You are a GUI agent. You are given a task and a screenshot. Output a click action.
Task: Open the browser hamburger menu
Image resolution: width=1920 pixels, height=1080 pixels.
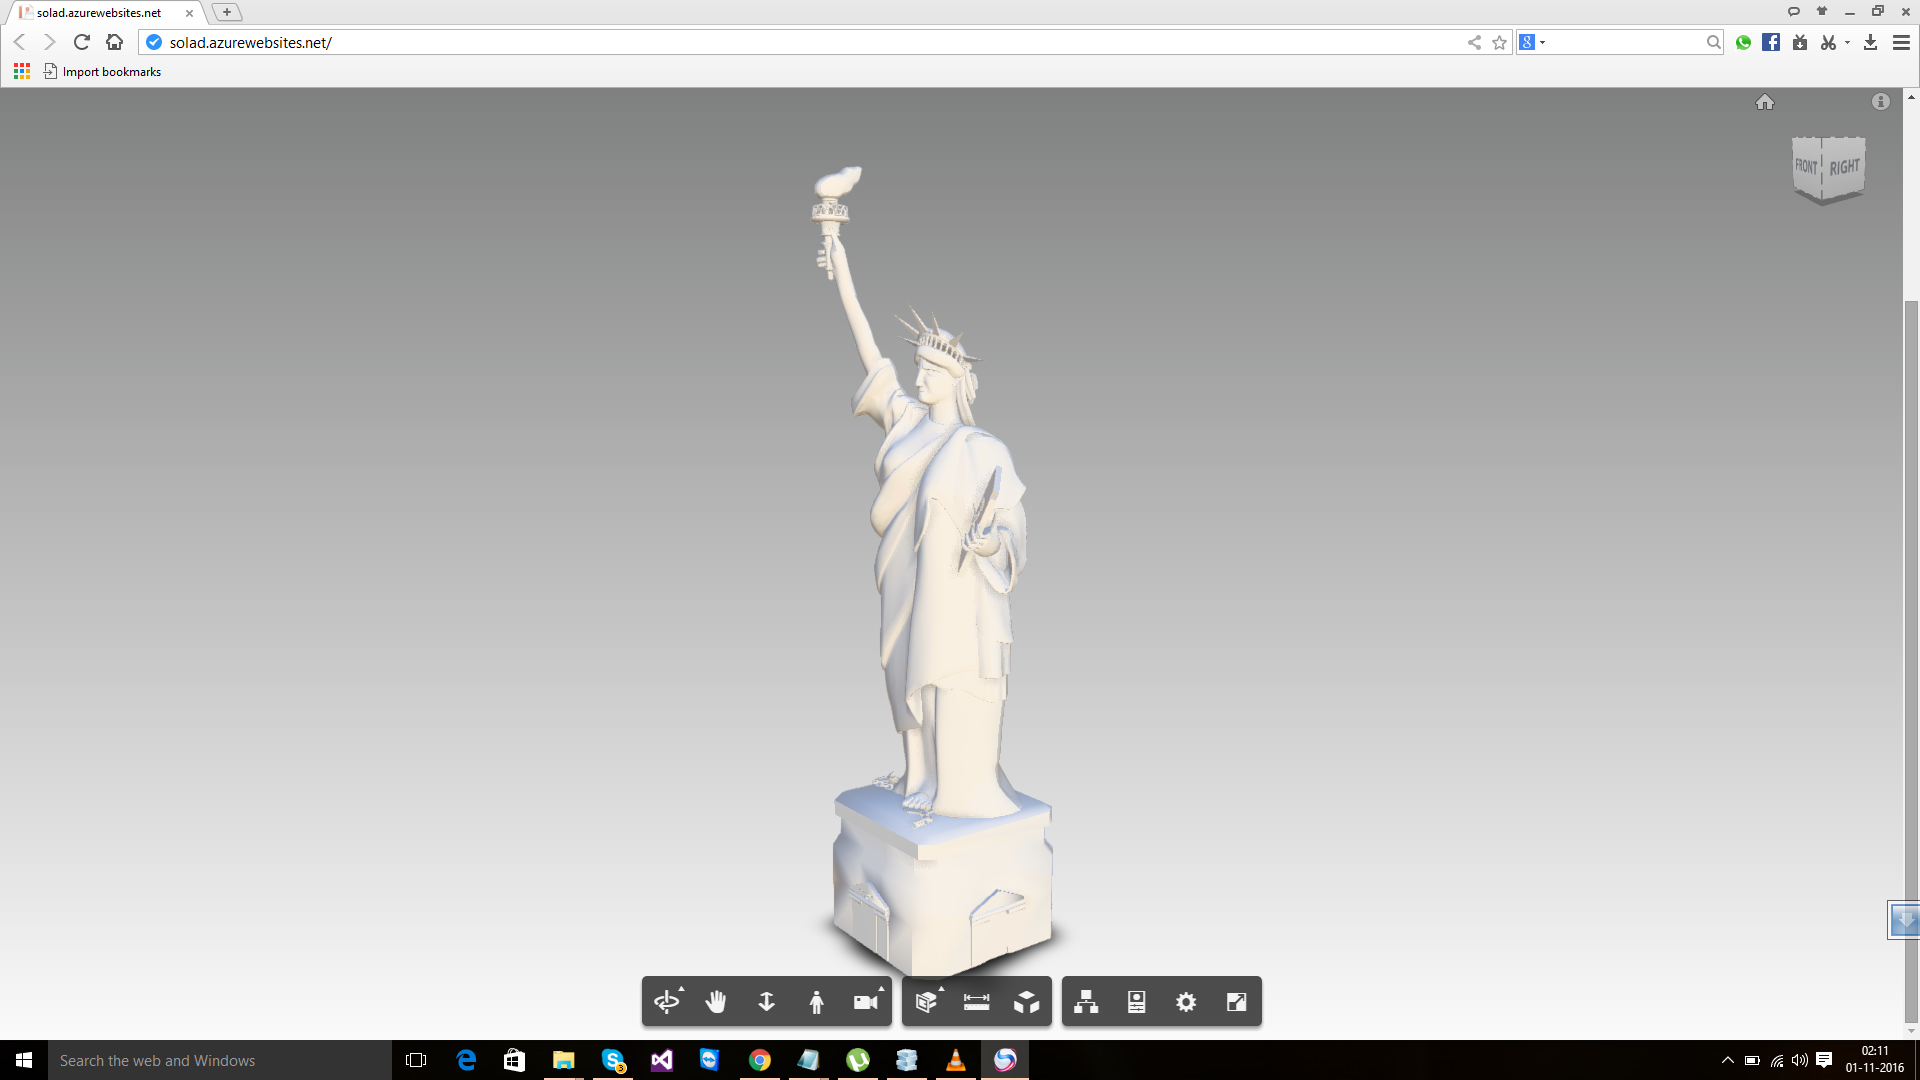coord(1901,42)
